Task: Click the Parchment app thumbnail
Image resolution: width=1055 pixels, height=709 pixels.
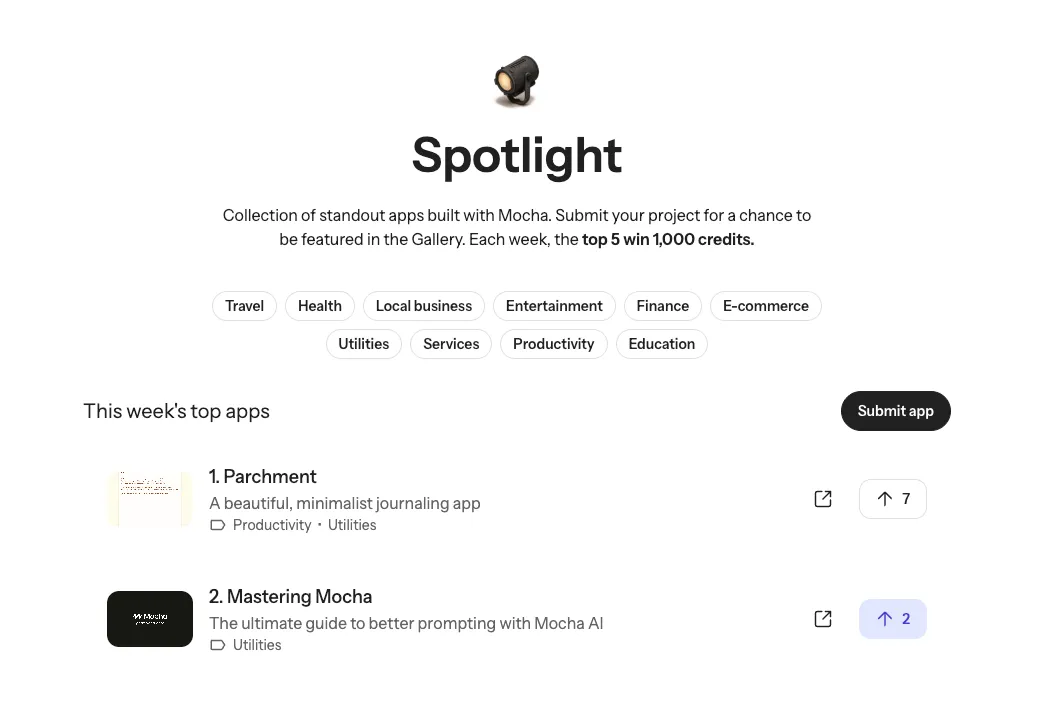Action: pos(149,499)
